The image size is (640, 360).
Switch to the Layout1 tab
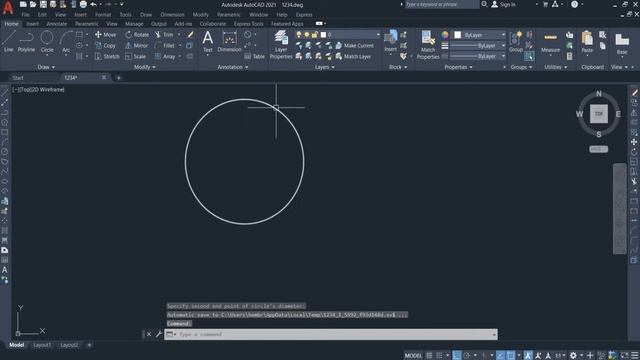[x=42, y=345]
